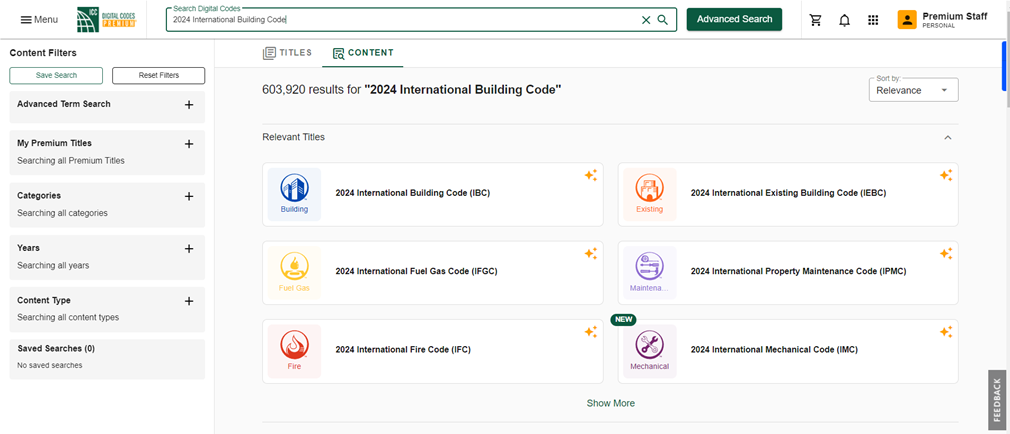This screenshot has width=1010, height=434.
Task: Open 2024 International Existing Building Code (IEBC)
Action: click(788, 193)
